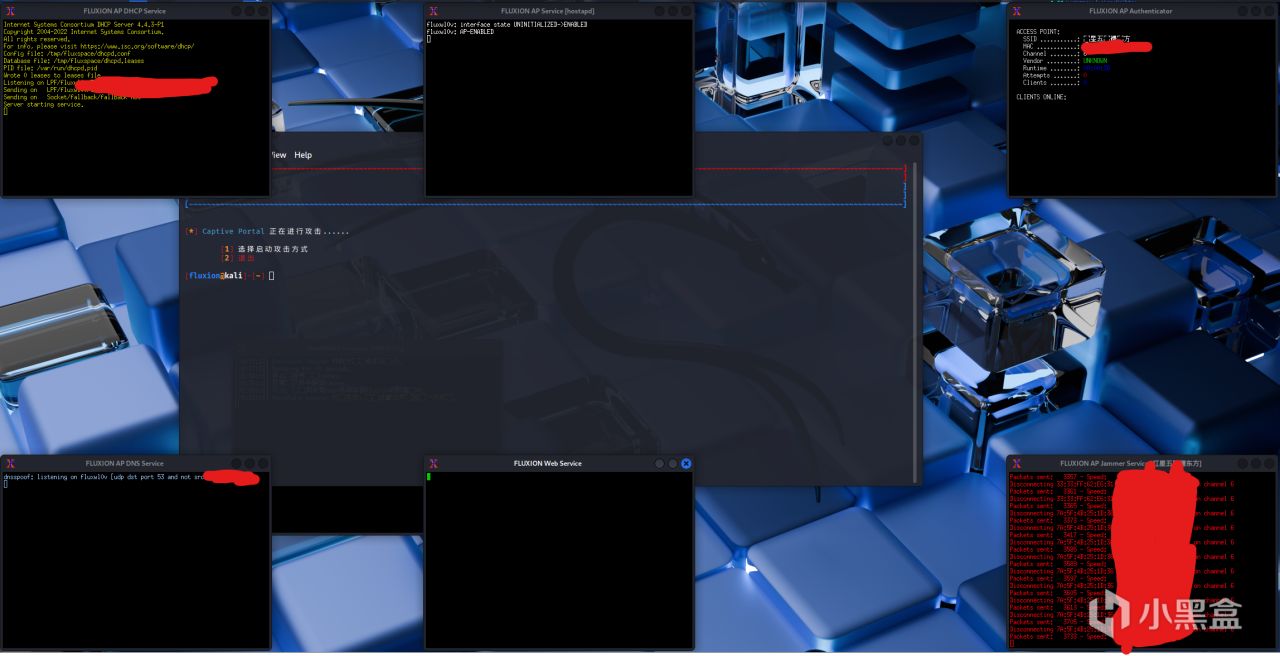Image resolution: width=1280 pixels, height=656 pixels.
Task: Close the main fluxion terminal window
Action: 913,141
